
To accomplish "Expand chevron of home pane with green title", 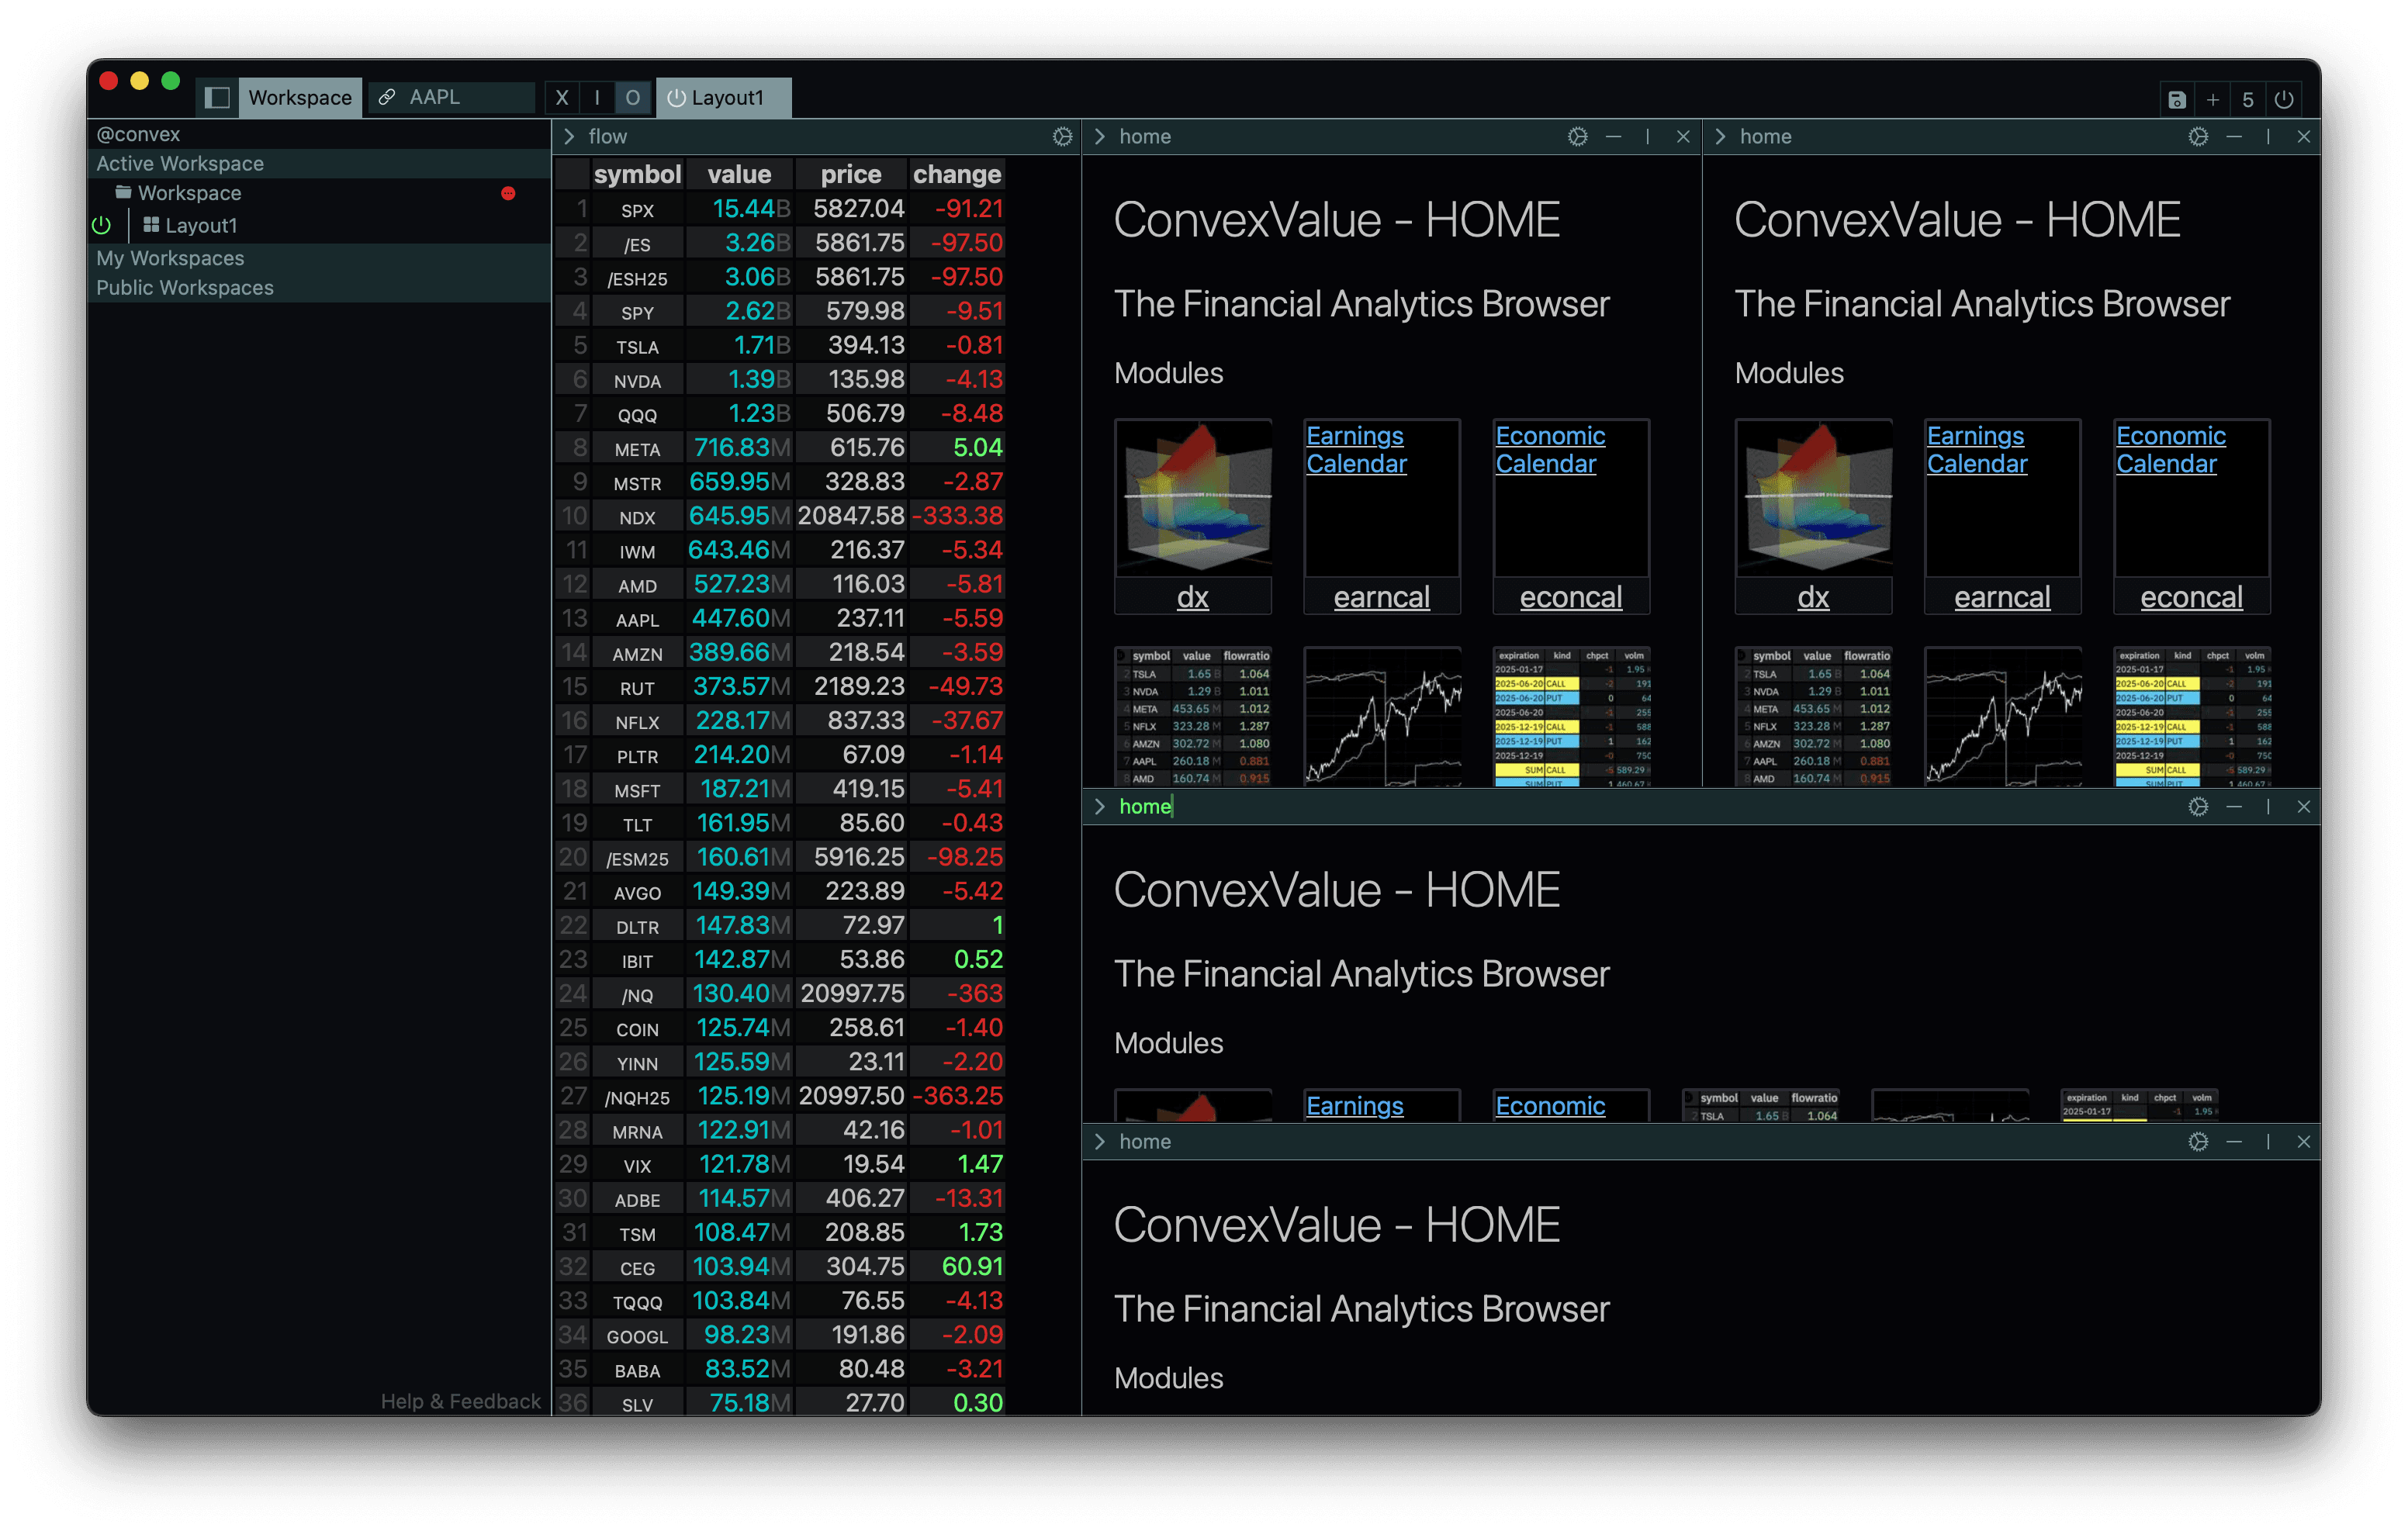I will (1100, 806).
